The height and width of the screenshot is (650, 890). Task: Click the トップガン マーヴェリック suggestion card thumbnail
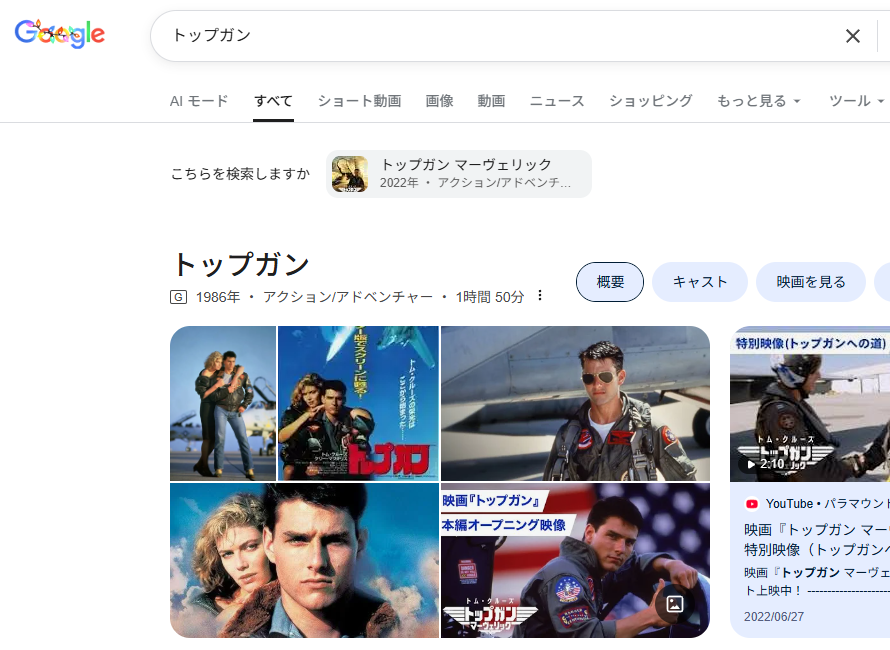349,173
